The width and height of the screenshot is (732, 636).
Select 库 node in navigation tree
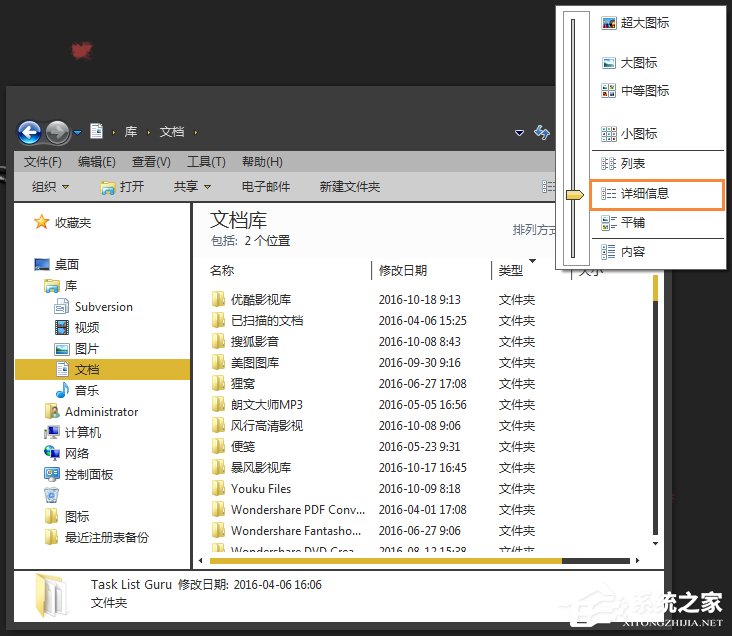(61, 285)
